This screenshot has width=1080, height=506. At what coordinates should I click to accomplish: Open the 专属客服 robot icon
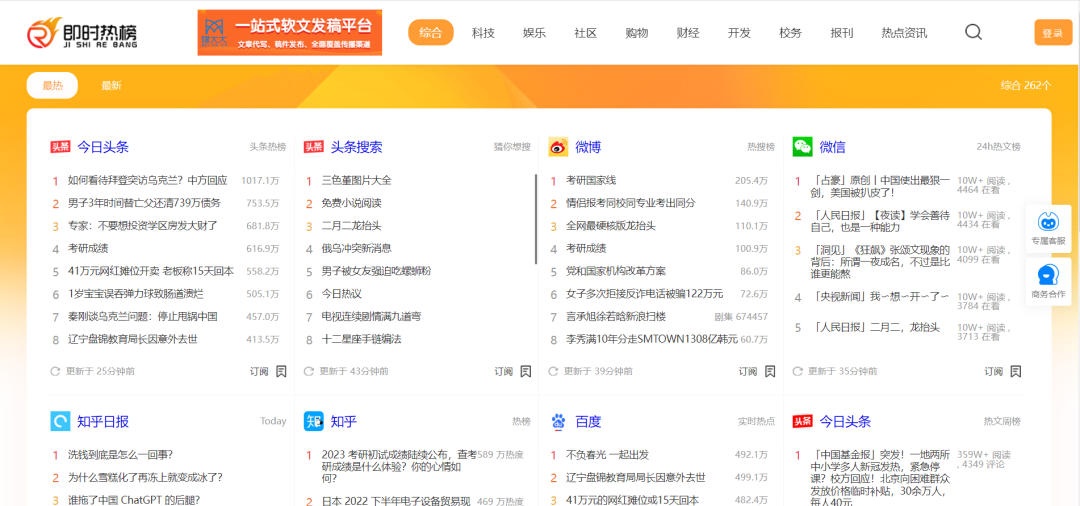tap(1048, 222)
